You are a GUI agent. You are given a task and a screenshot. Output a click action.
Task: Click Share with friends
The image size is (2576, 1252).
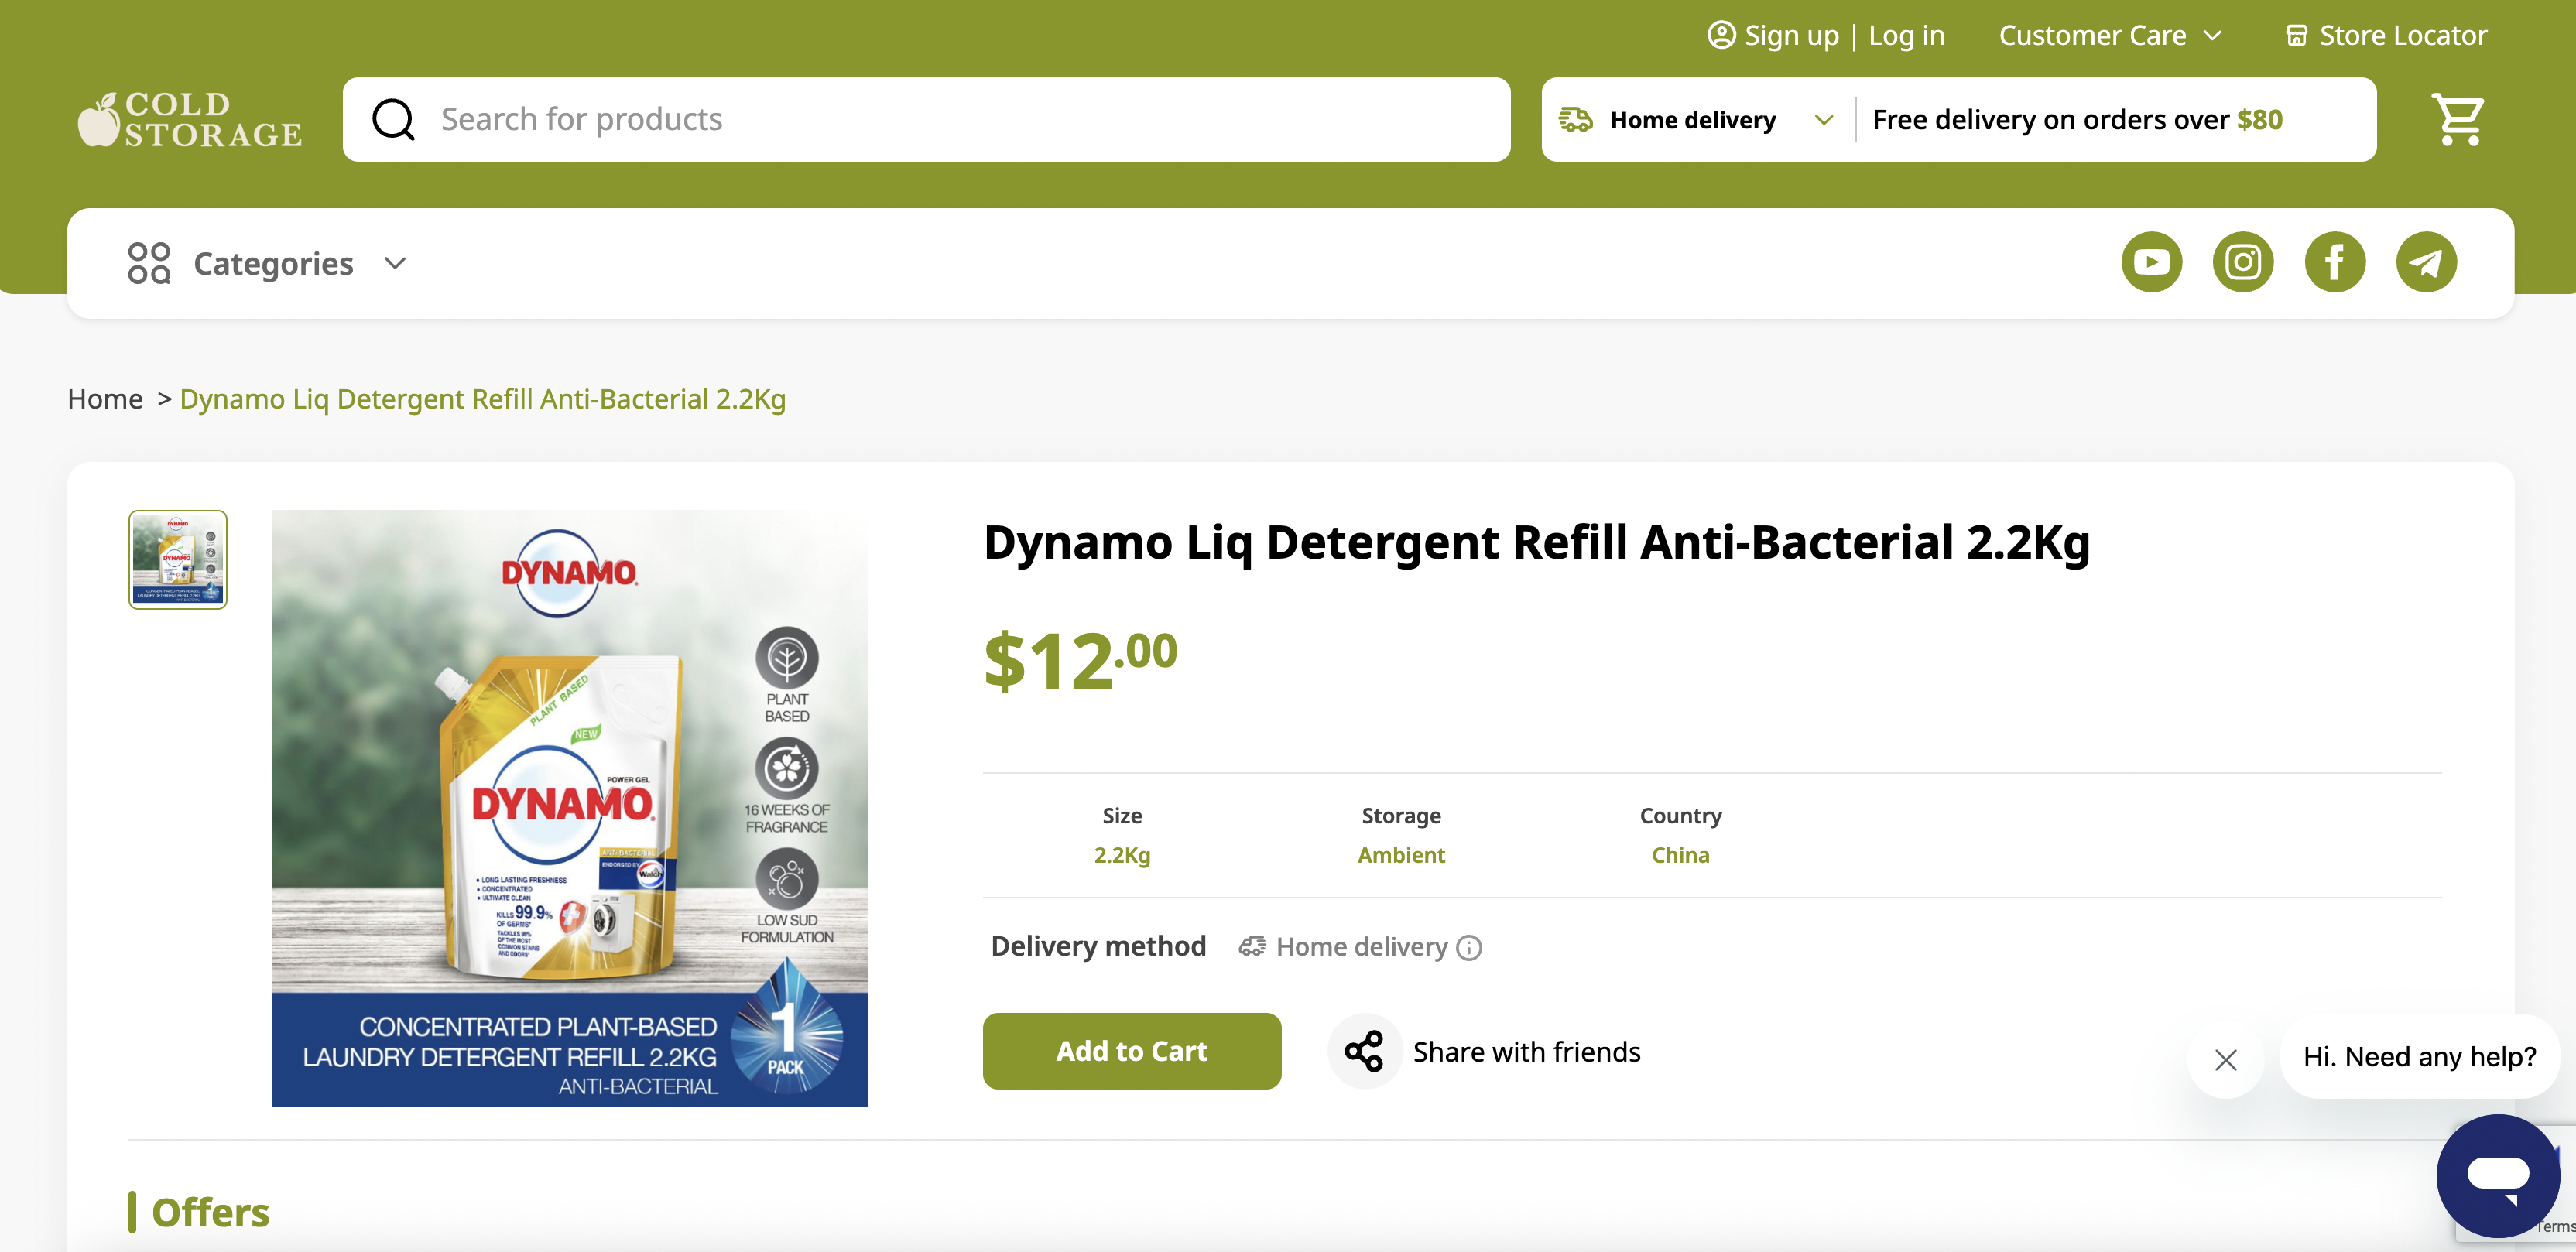1526,1052
